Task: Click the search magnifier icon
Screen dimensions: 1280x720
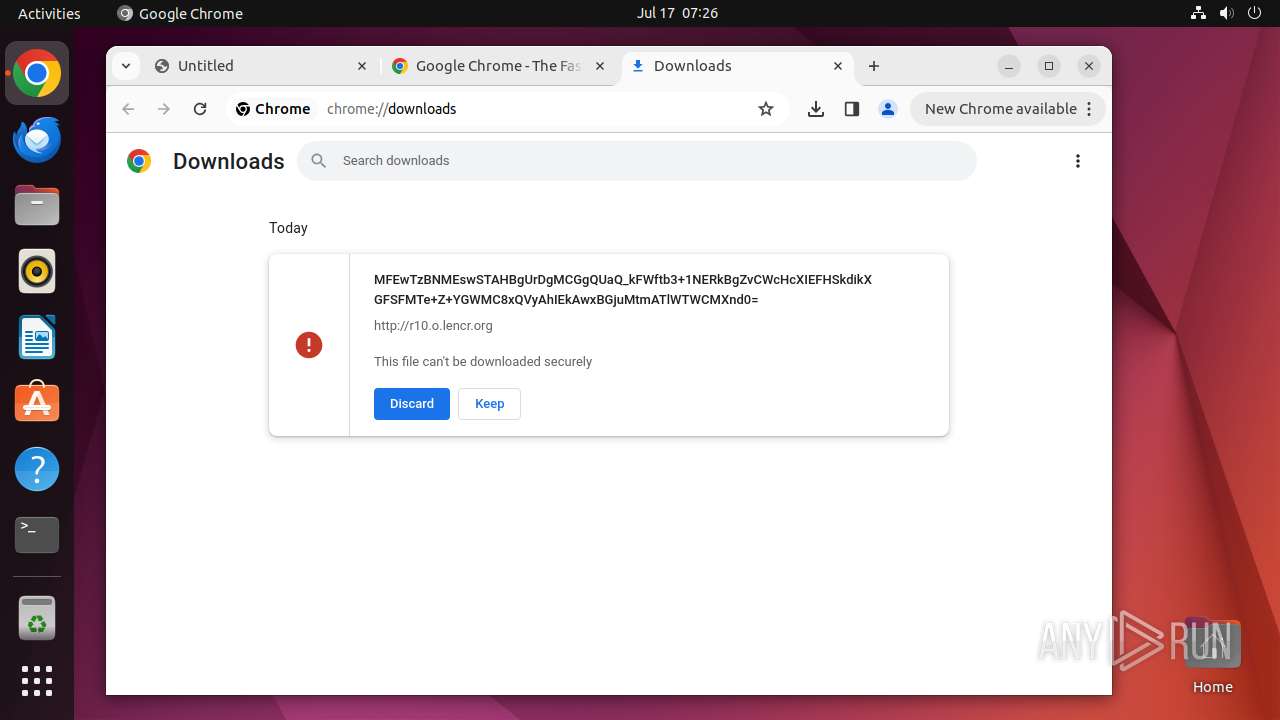Action: pyautogui.click(x=319, y=161)
